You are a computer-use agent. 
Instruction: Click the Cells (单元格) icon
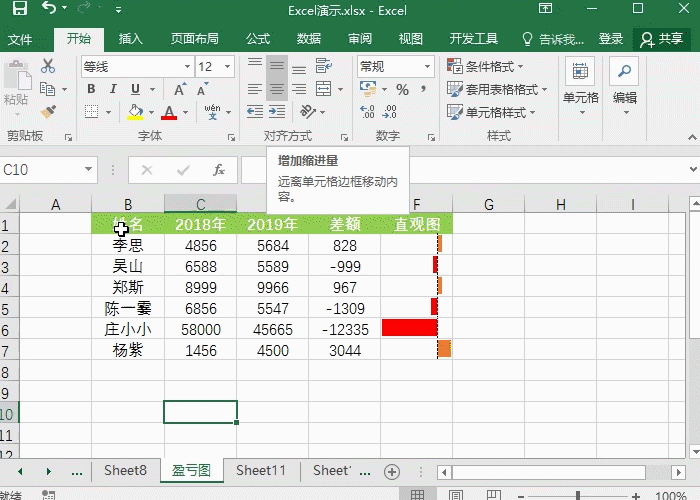(580, 71)
